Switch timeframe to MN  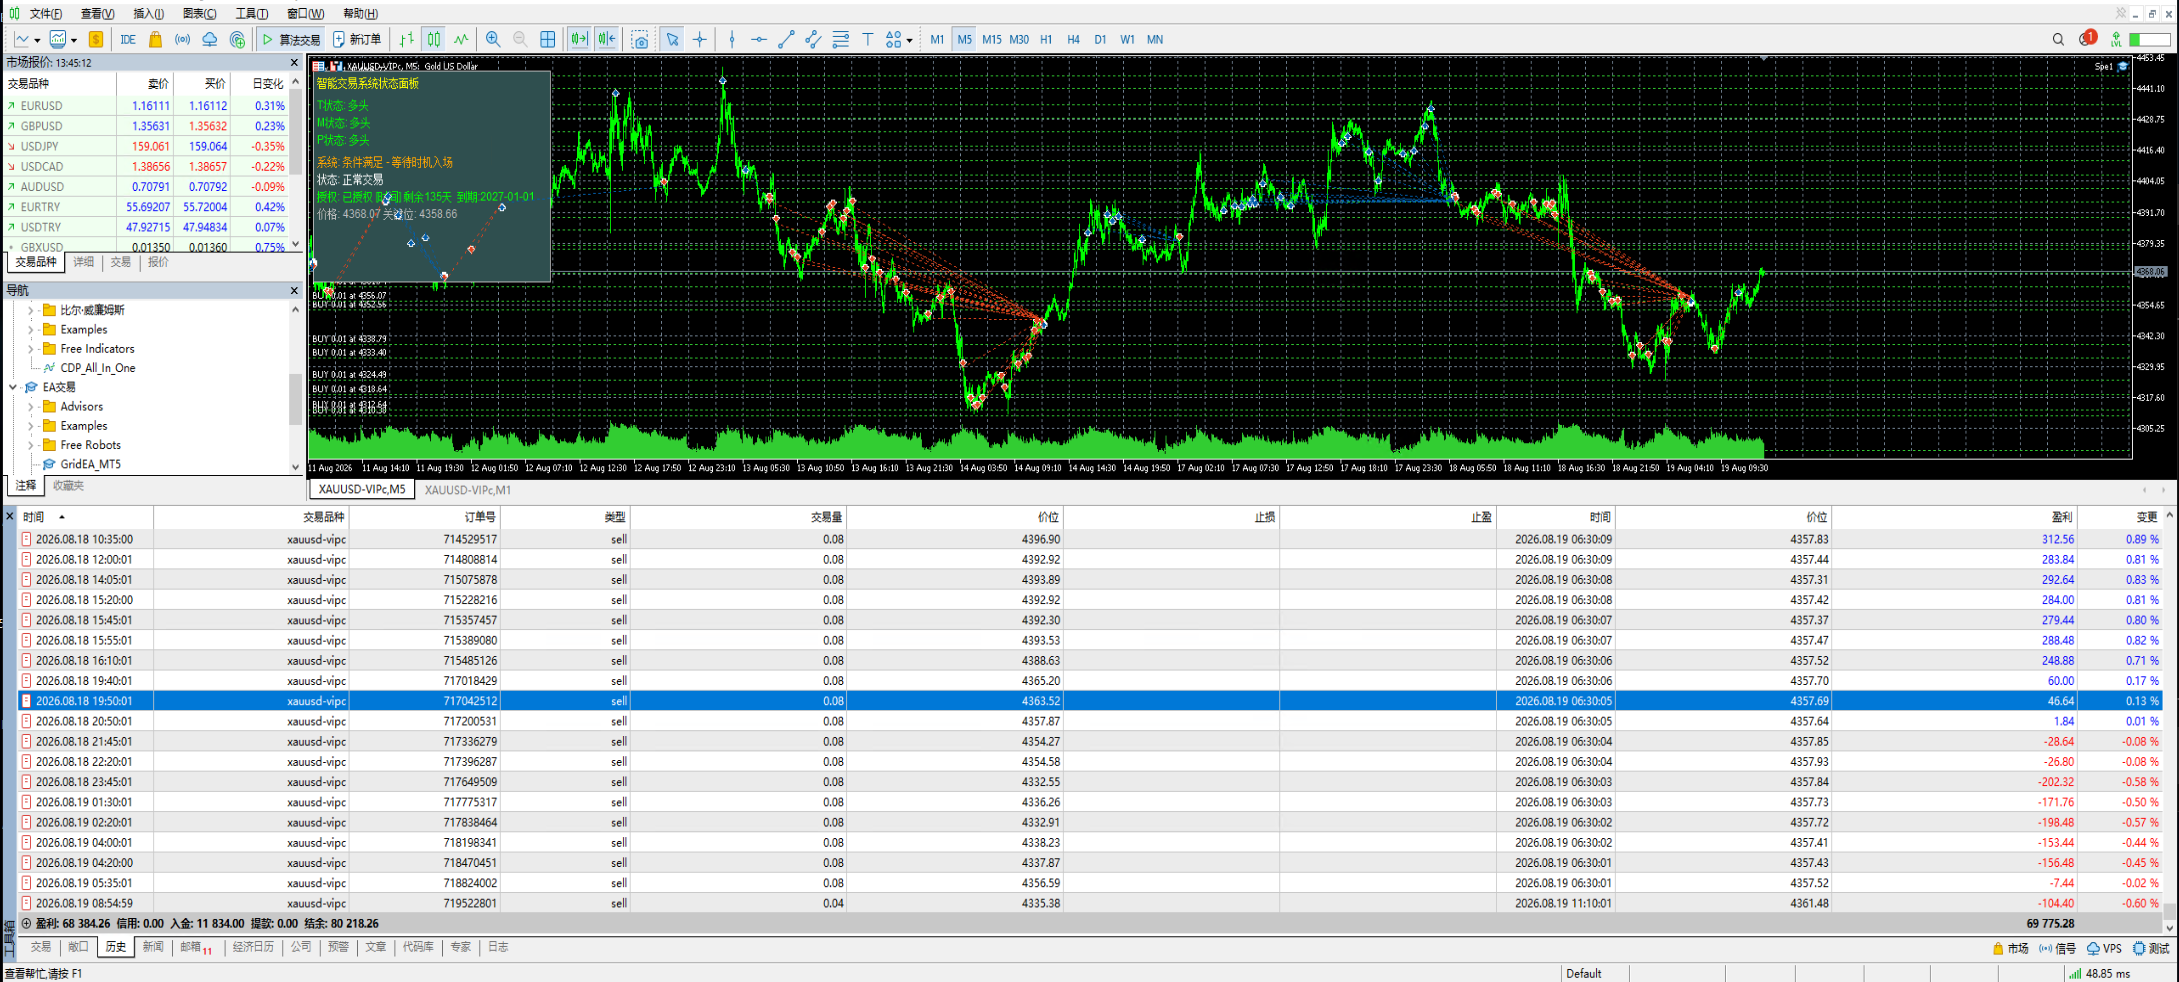tap(1155, 40)
